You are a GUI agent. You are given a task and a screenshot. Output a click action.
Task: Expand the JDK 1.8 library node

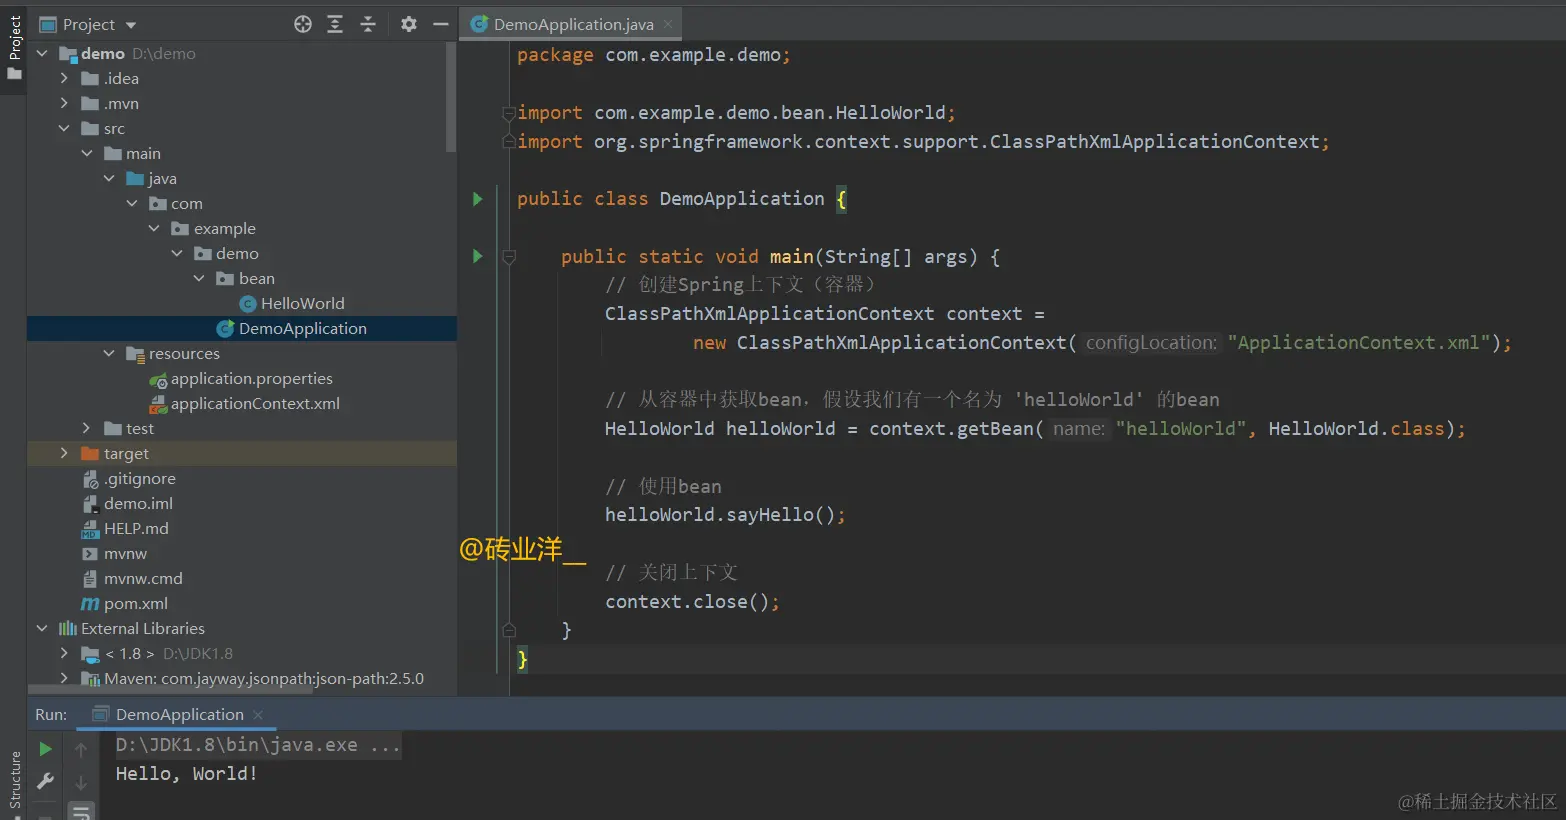(64, 653)
